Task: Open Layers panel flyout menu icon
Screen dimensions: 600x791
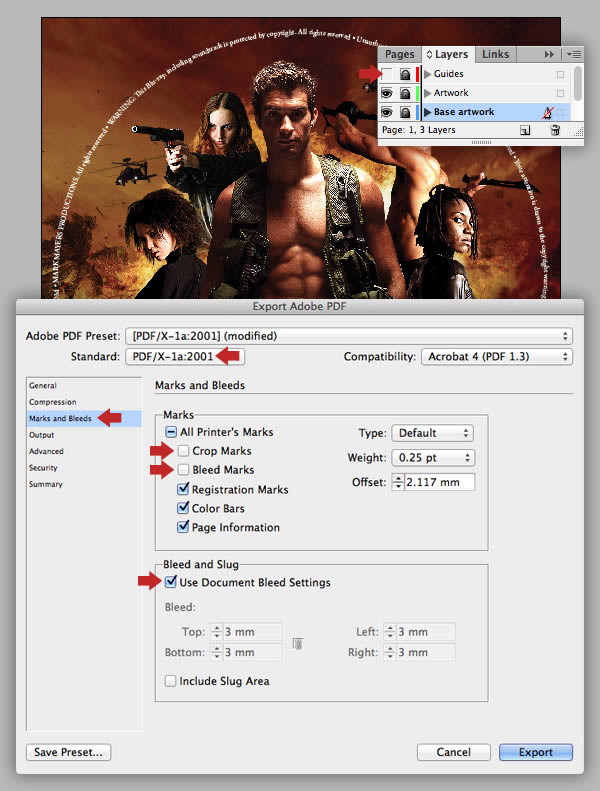Action: [574, 54]
